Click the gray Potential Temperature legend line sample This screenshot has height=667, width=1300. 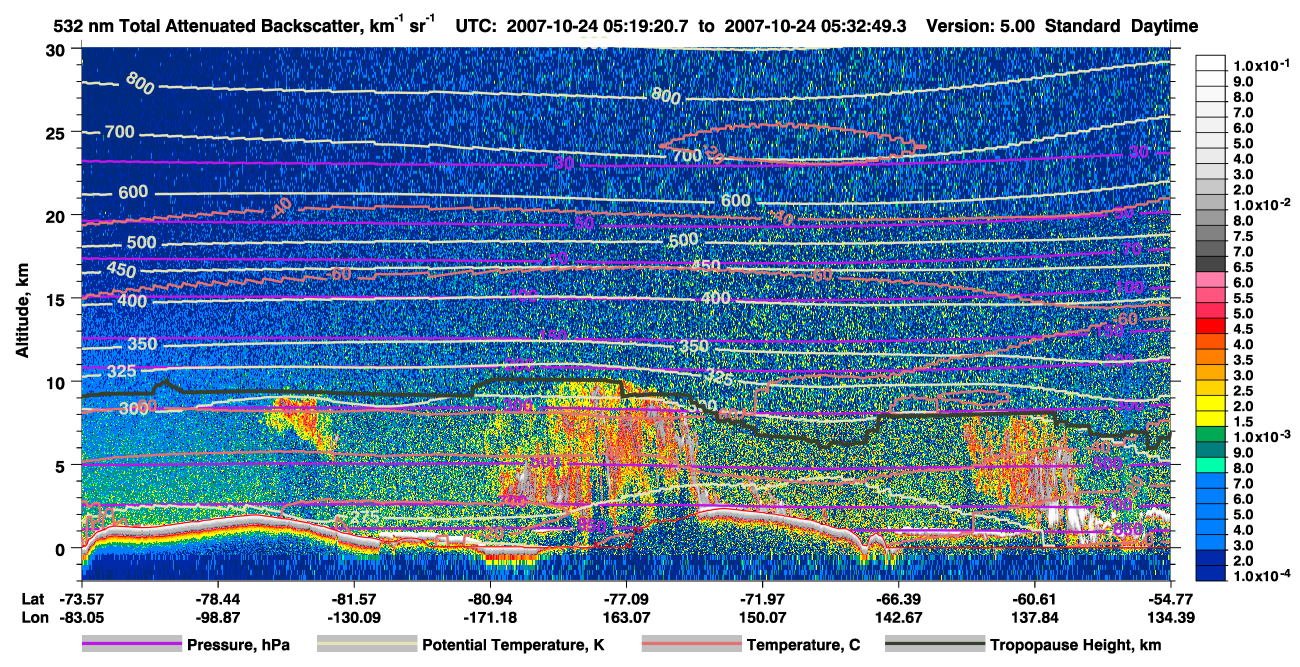click(367, 645)
